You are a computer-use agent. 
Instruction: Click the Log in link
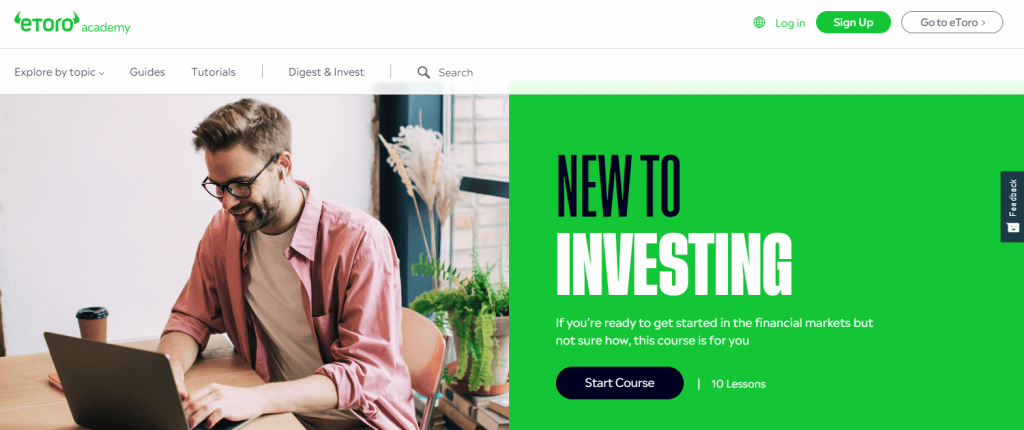coord(790,23)
